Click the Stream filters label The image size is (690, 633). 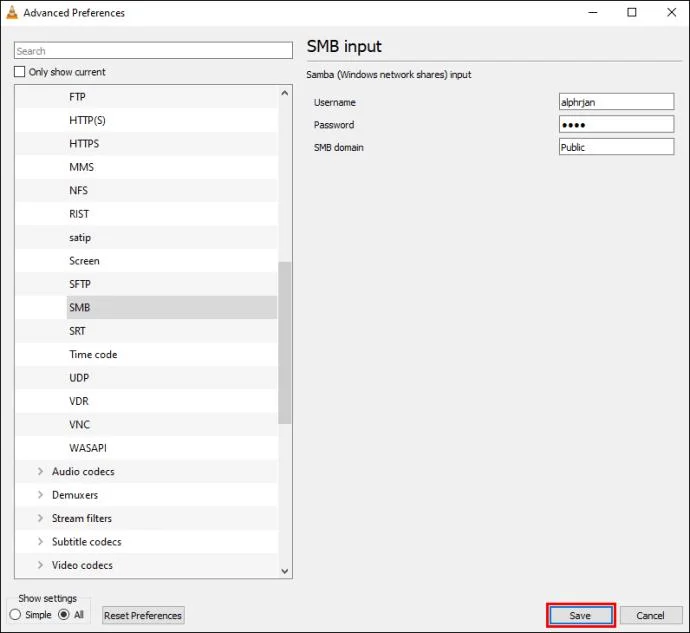(82, 518)
